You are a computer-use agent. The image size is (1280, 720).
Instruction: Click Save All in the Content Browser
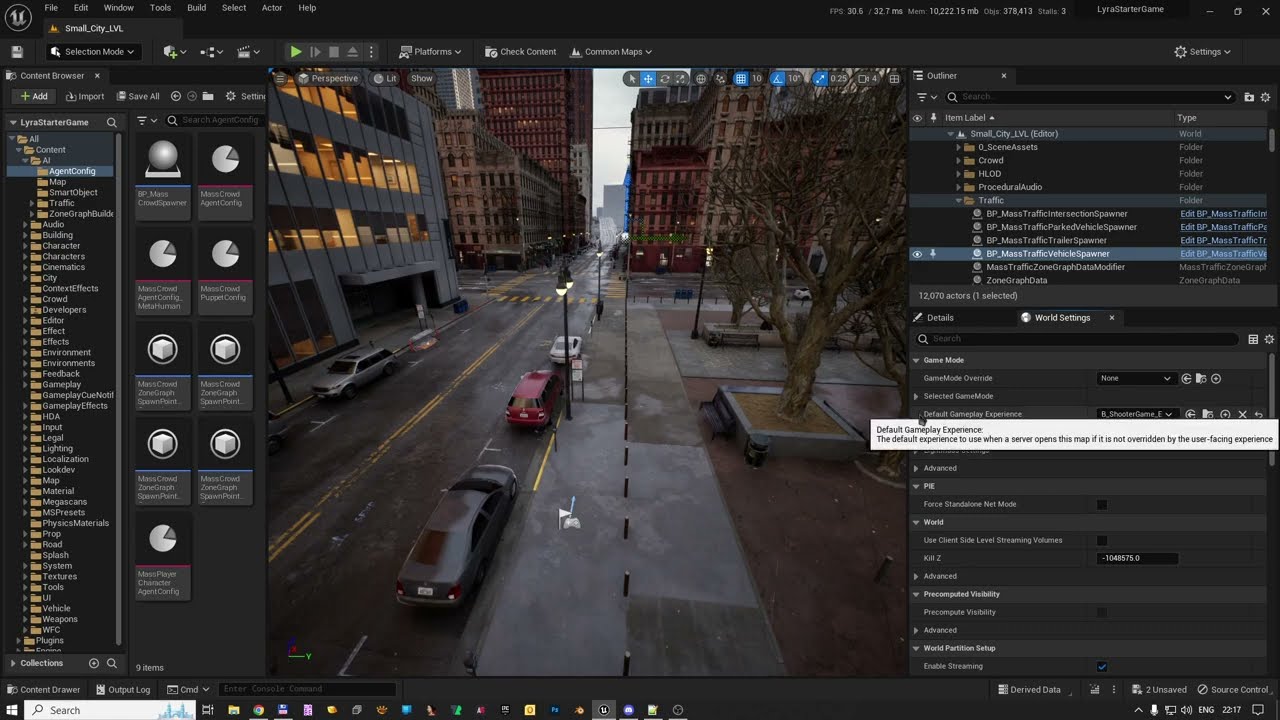[137, 96]
